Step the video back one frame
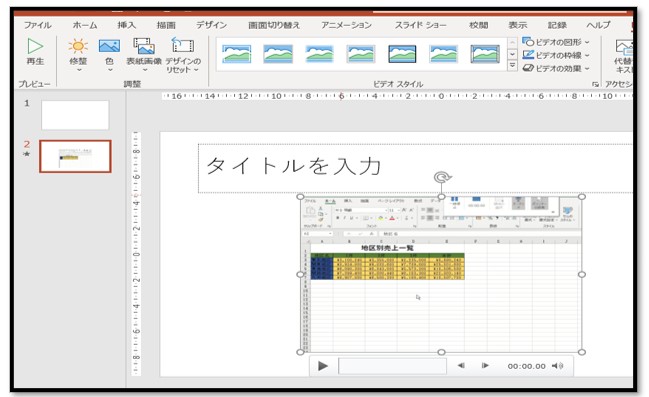Image resolution: width=649 pixels, height=397 pixels. pyautogui.click(x=461, y=366)
